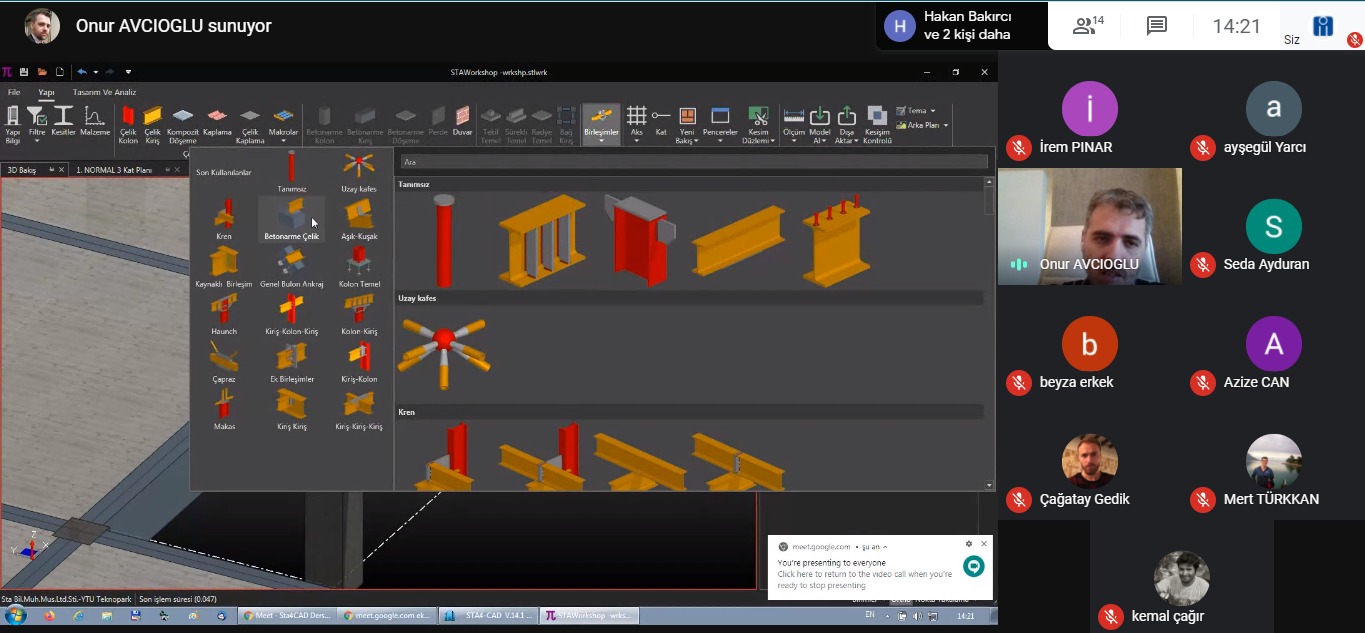Screen dimensions: 1365x633
Task: Click the Kaplama cladding tool
Action: point(217,121)
